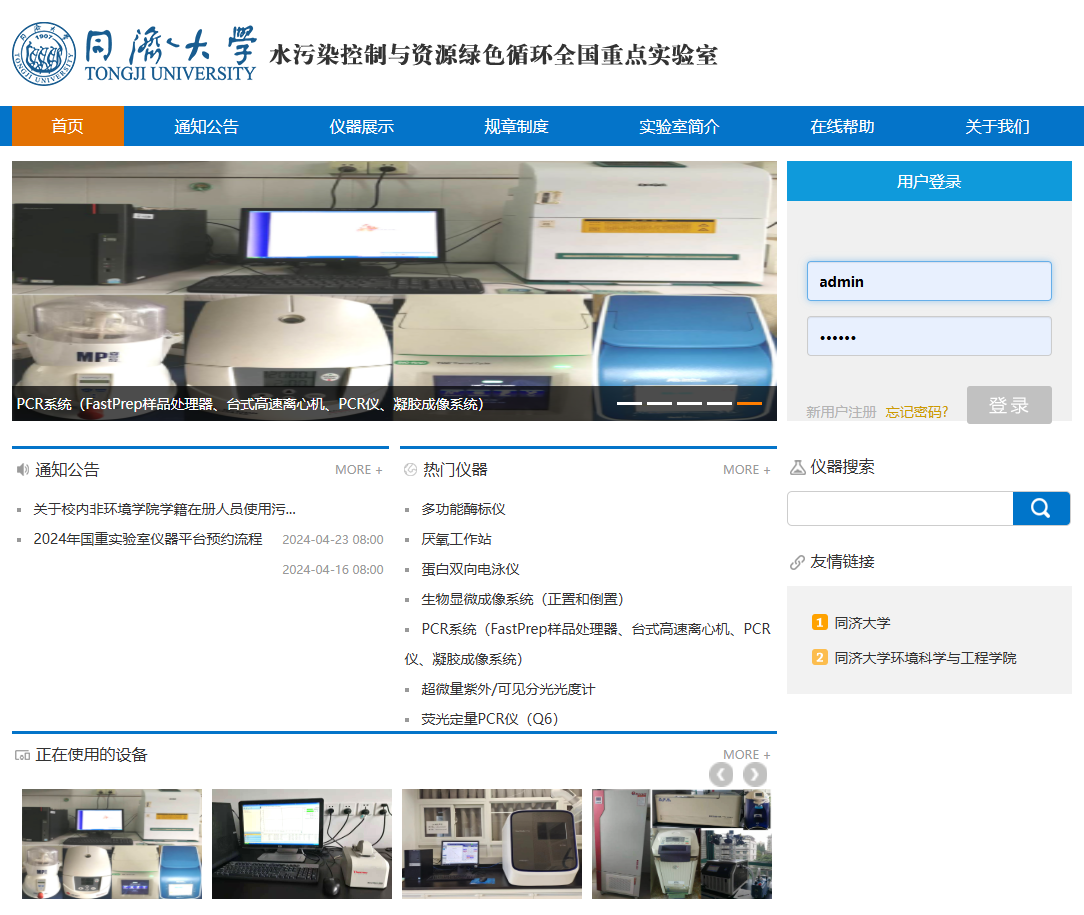
Task: Click the admin username input field
Action: [929, 281]
